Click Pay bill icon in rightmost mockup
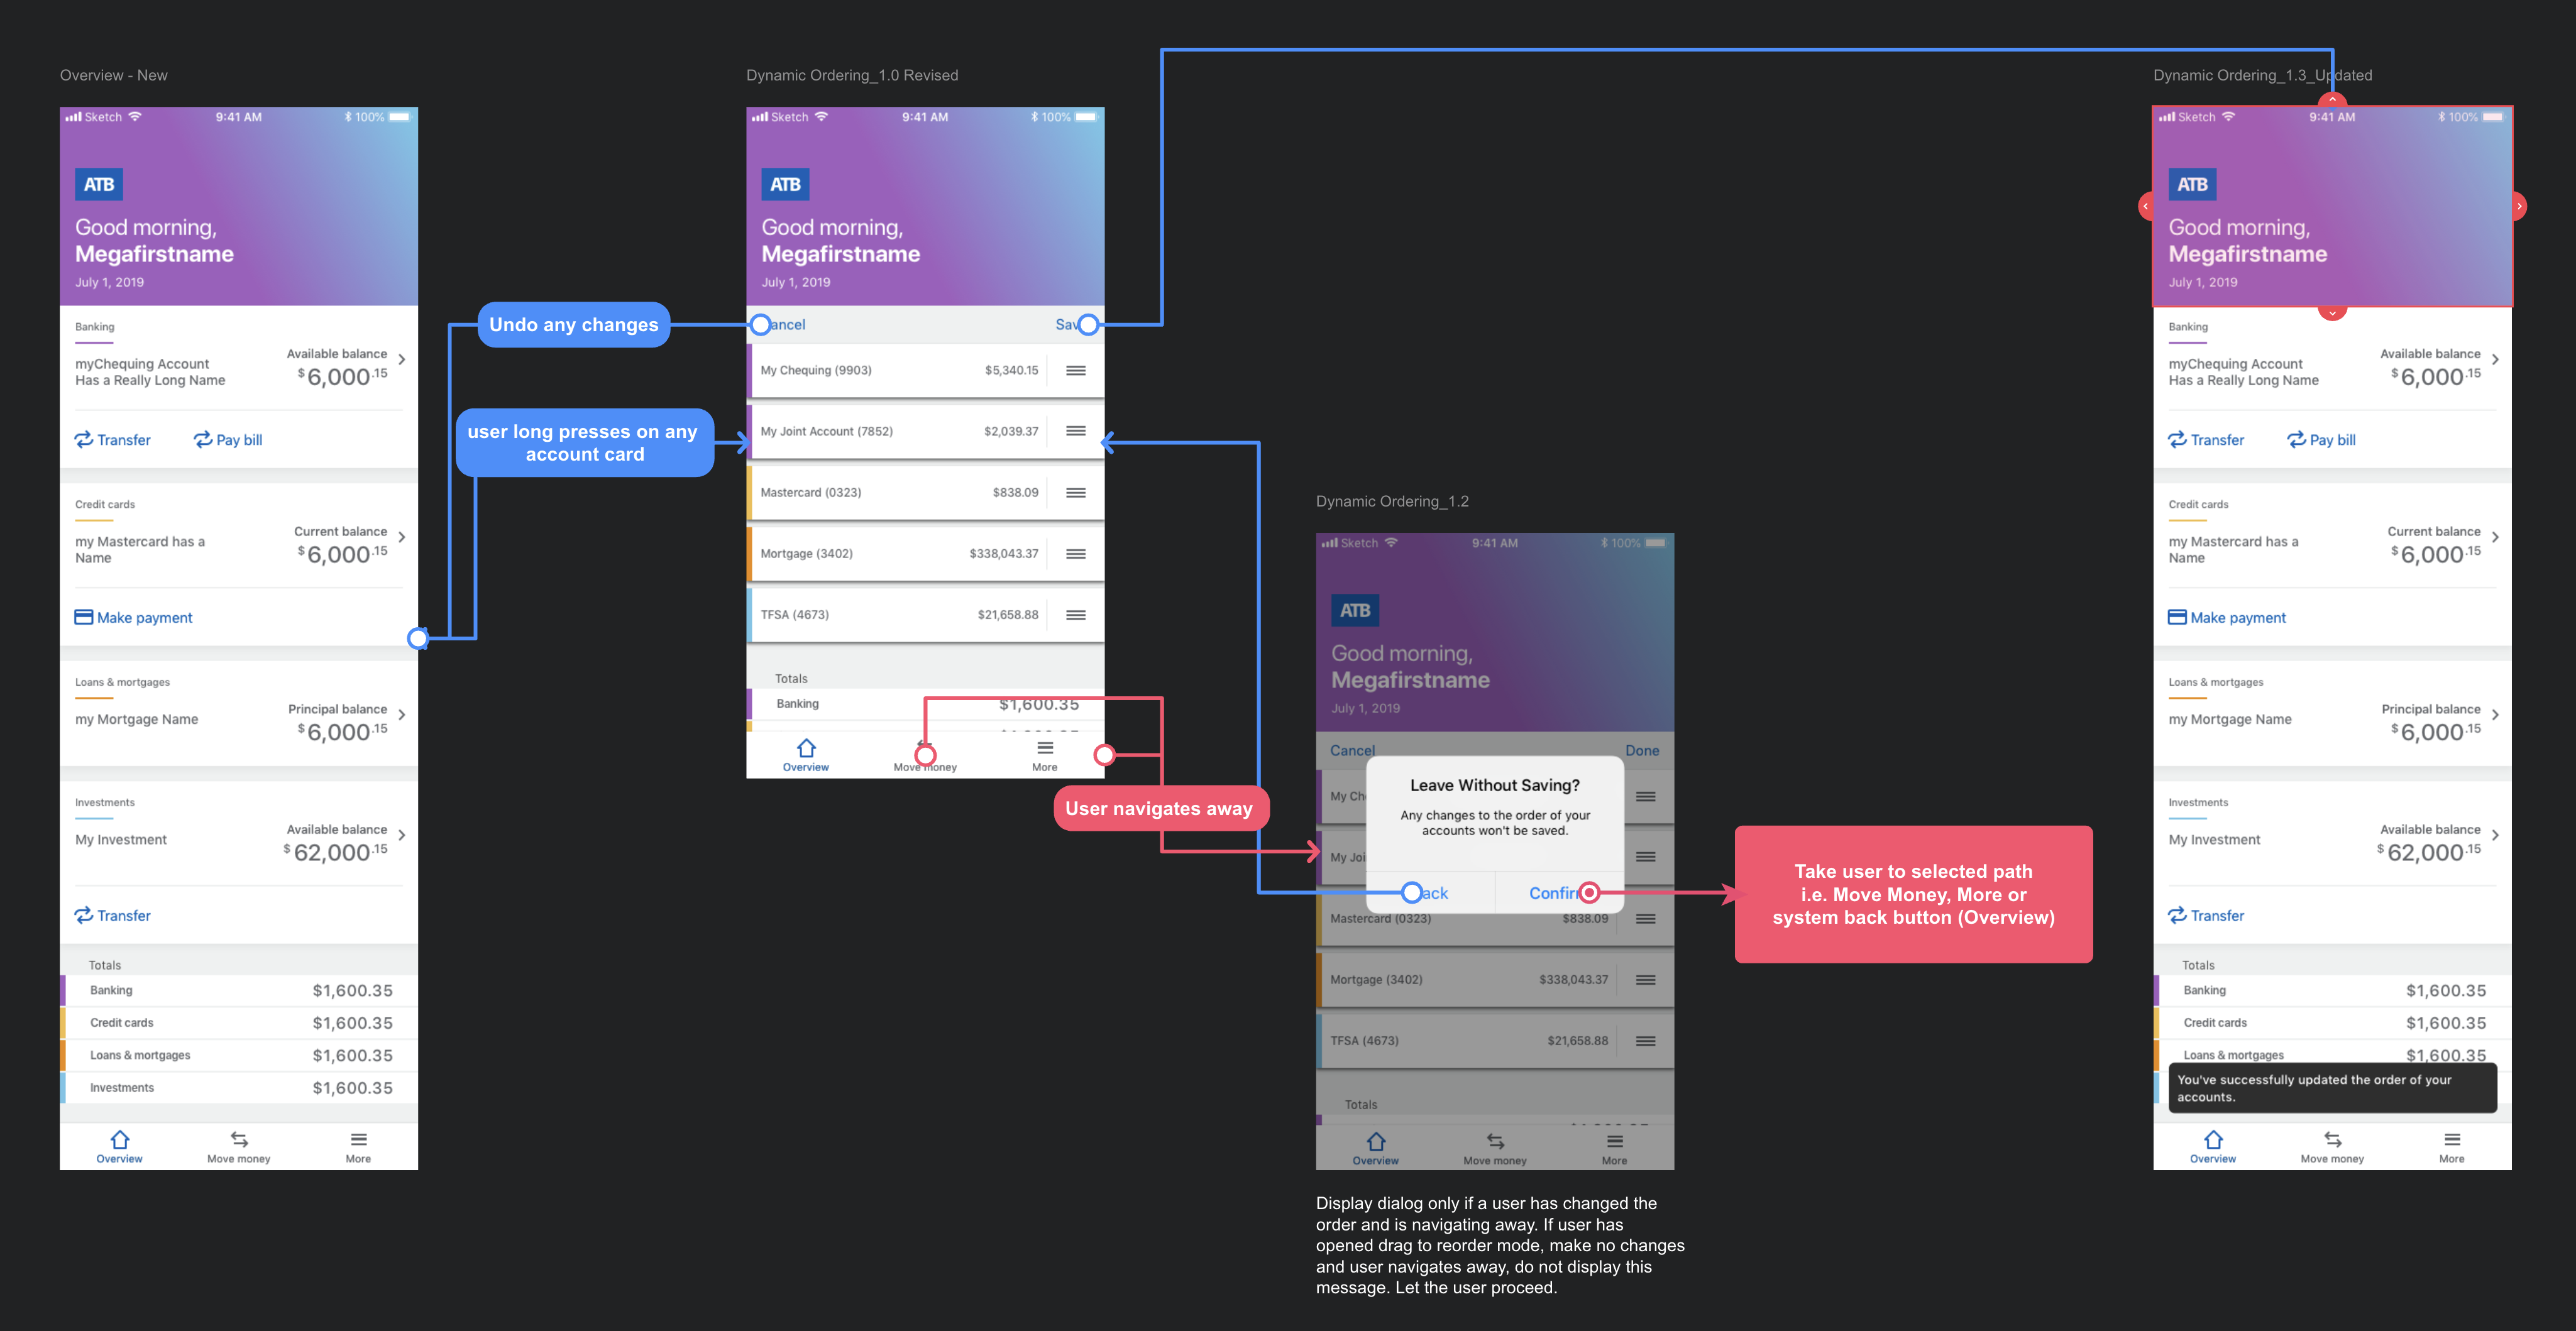 (x=2296, y=440)
